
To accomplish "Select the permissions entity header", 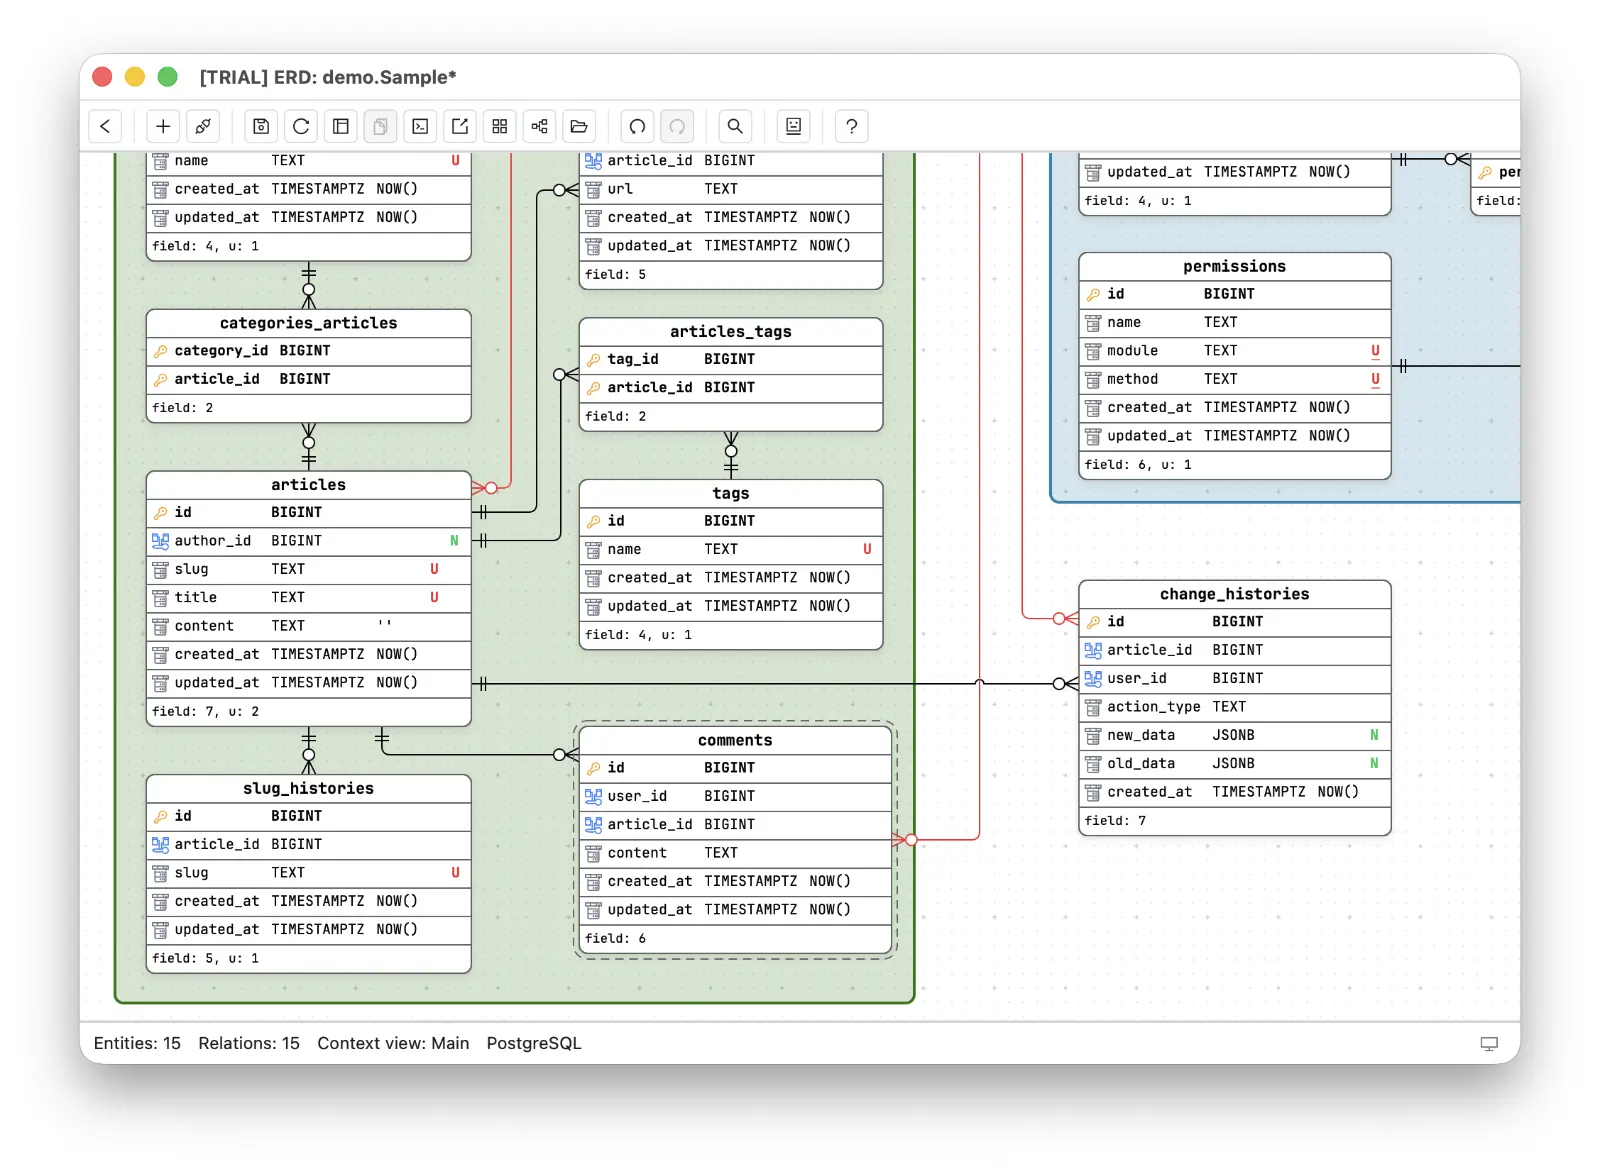I will pos(1234,267).
